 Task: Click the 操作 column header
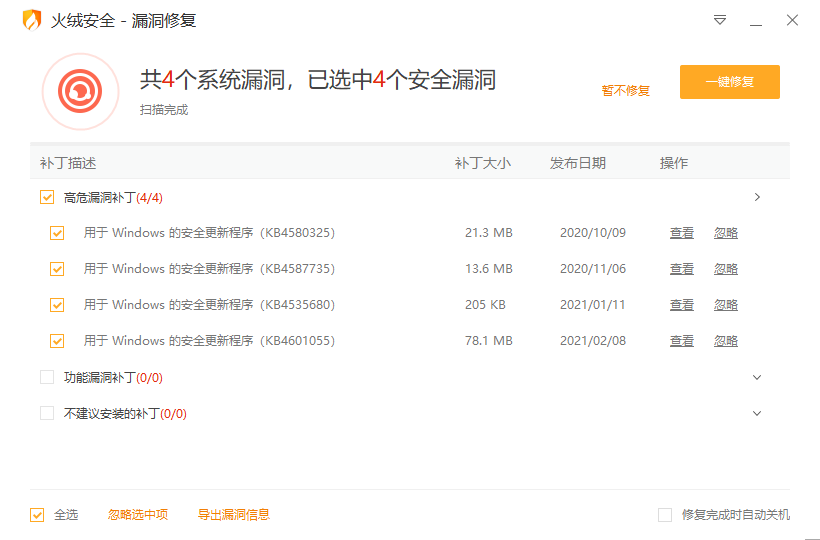pyautogui.click(x=674, y=163)
